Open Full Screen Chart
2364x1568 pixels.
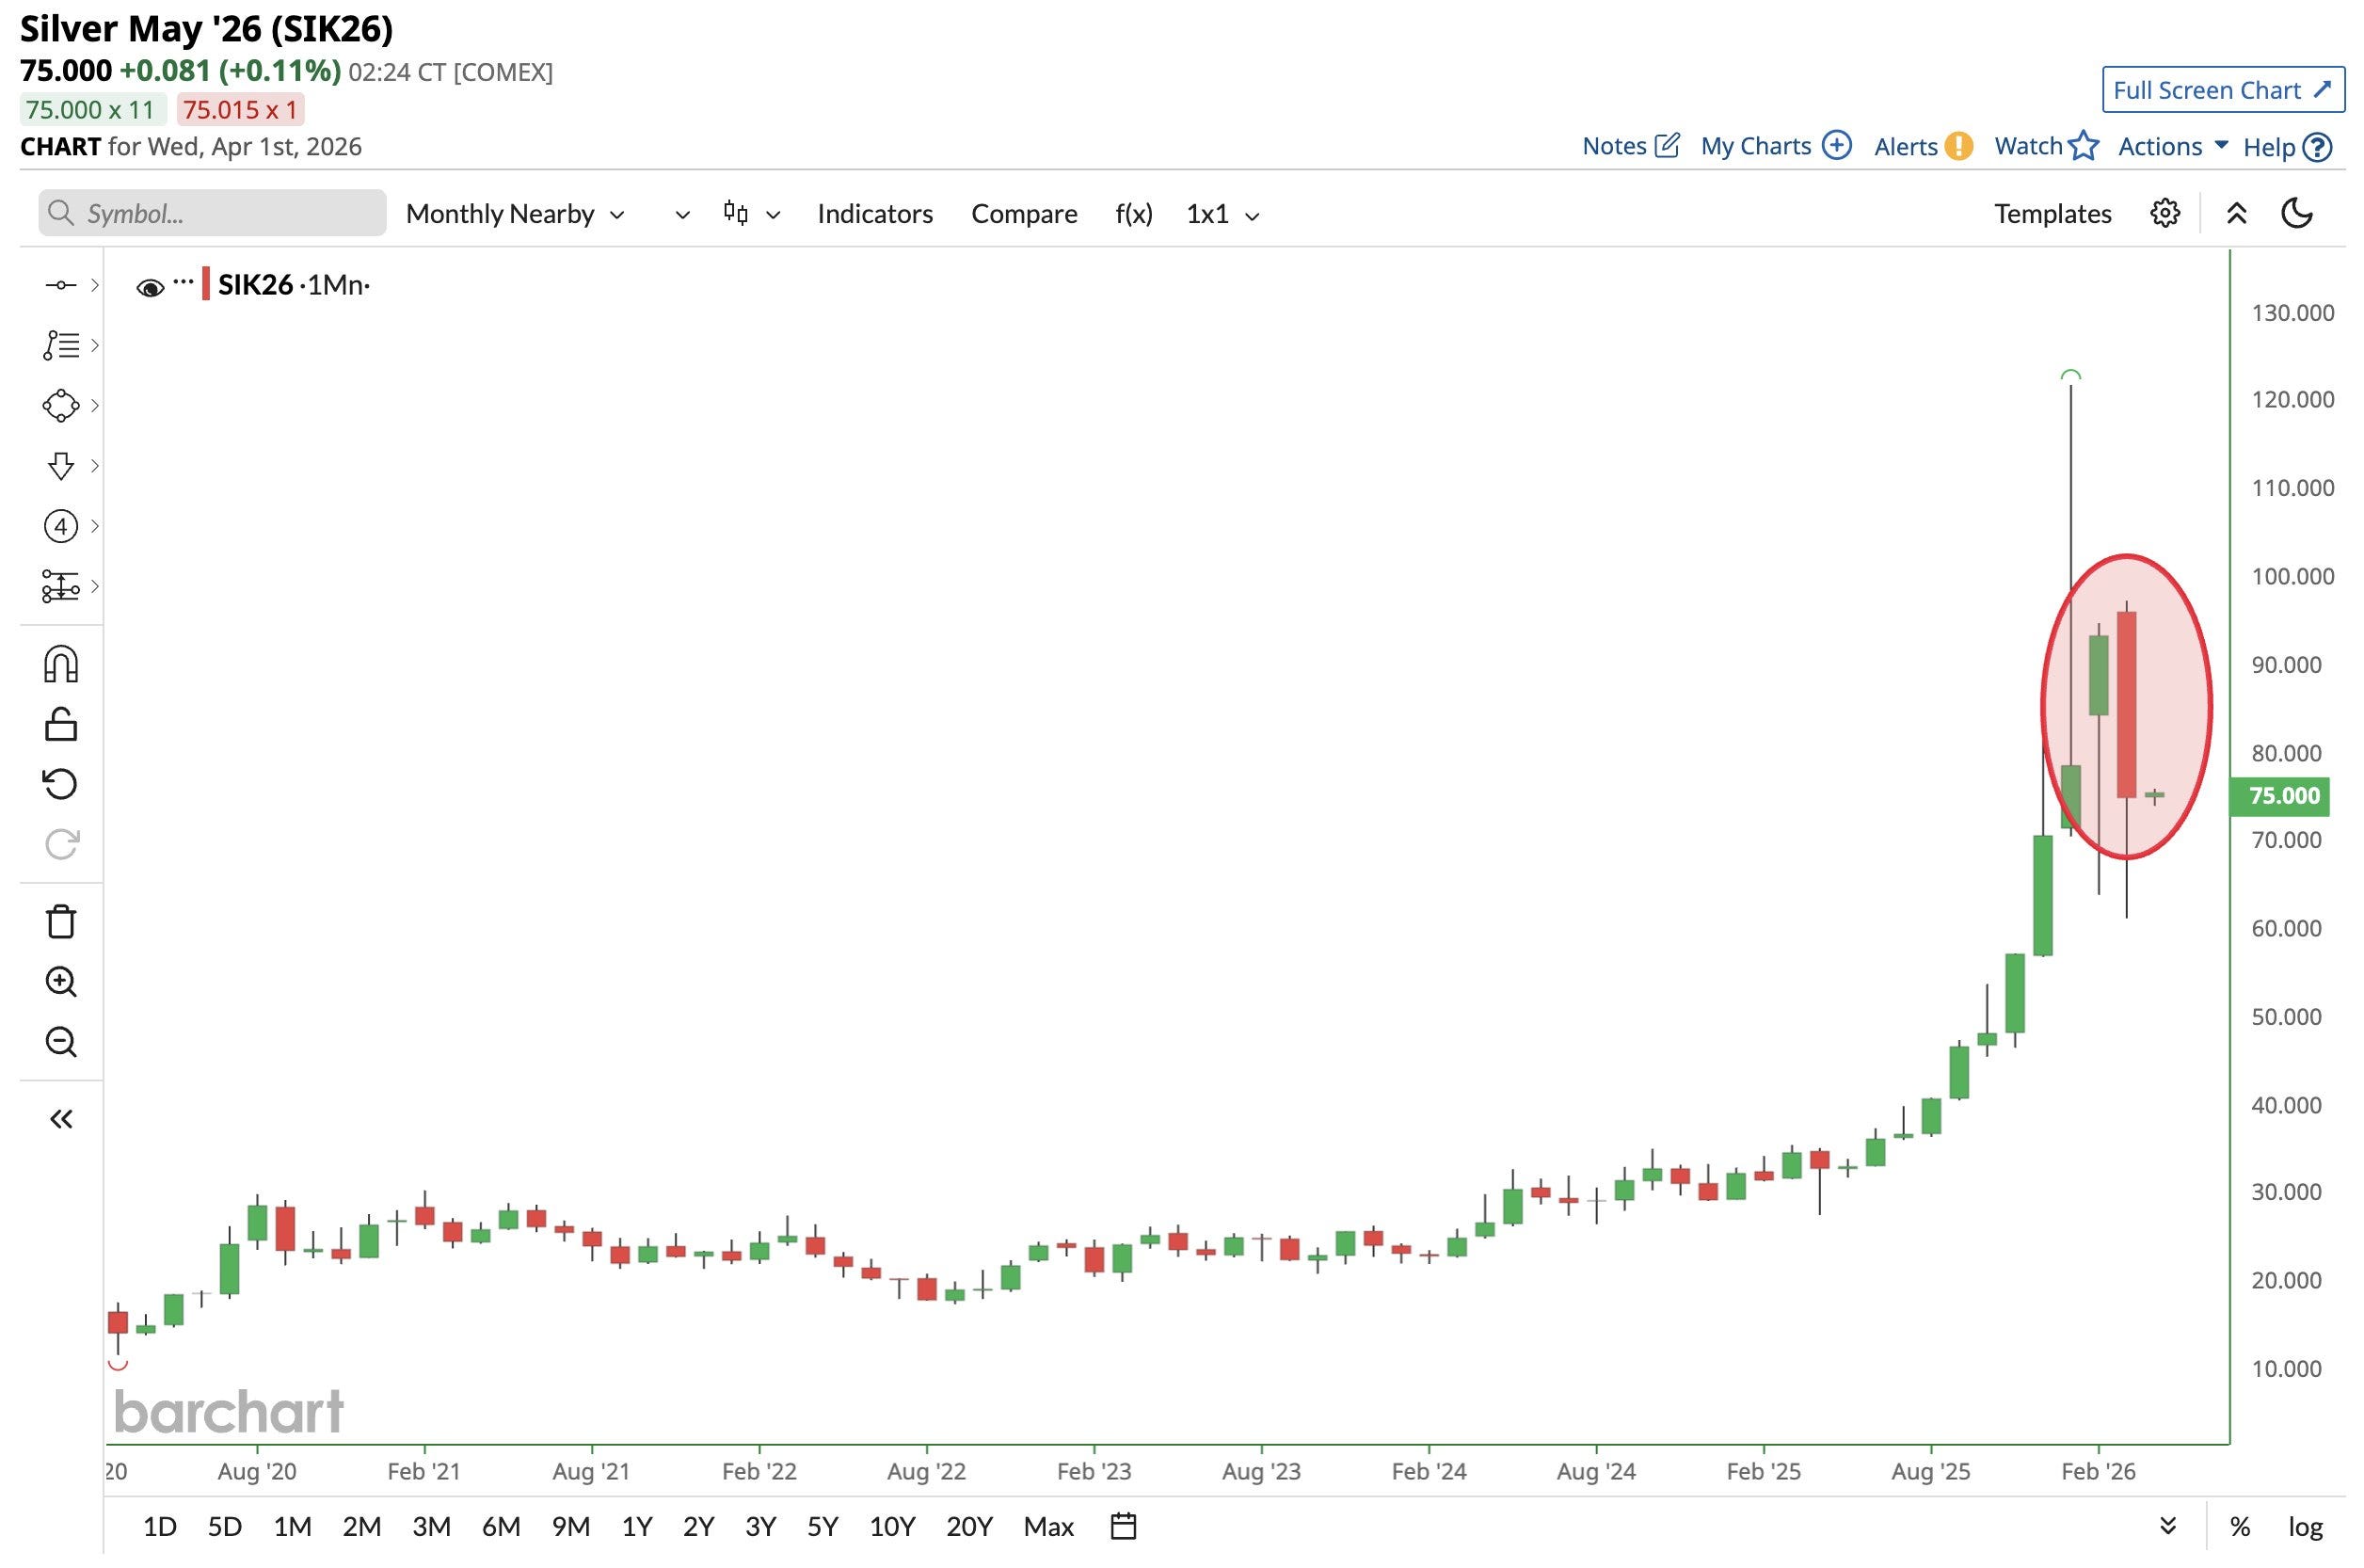2222,90
